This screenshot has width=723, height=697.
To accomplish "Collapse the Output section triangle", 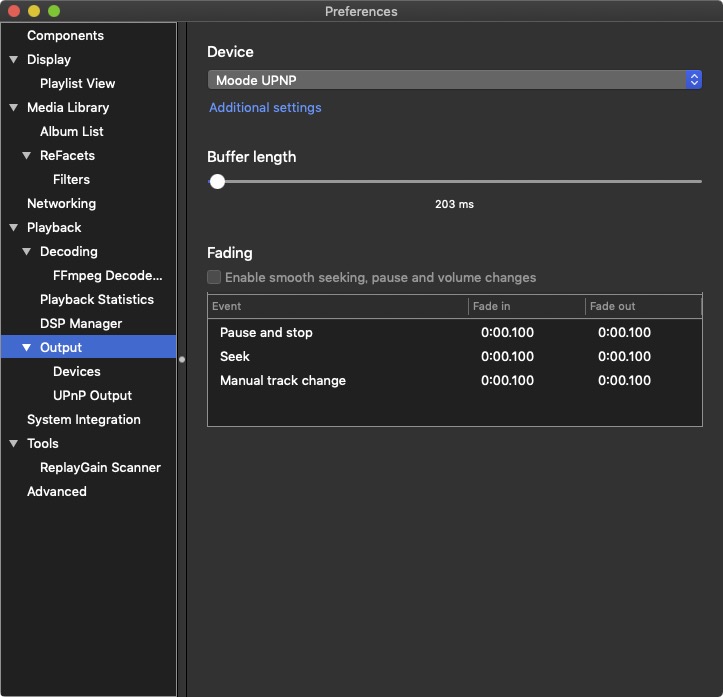I will click(x=27, y=348).
